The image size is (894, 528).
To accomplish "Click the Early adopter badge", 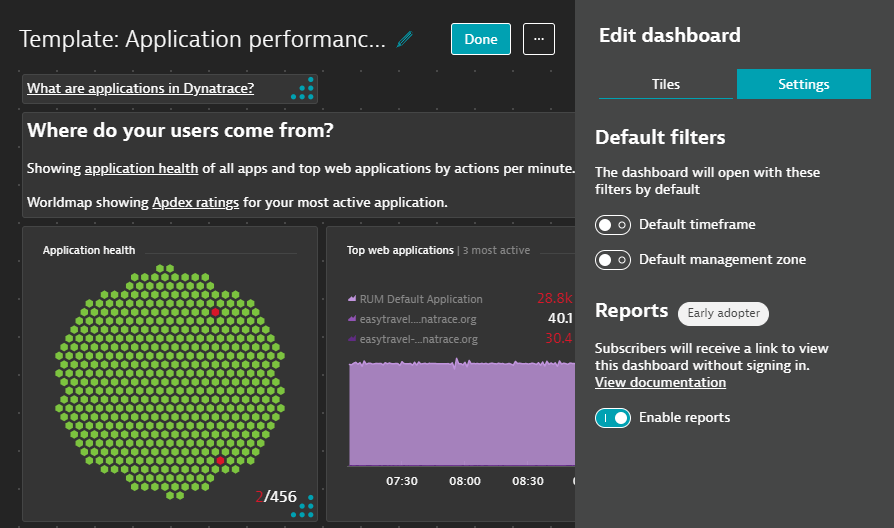I will tap(723, 314).
